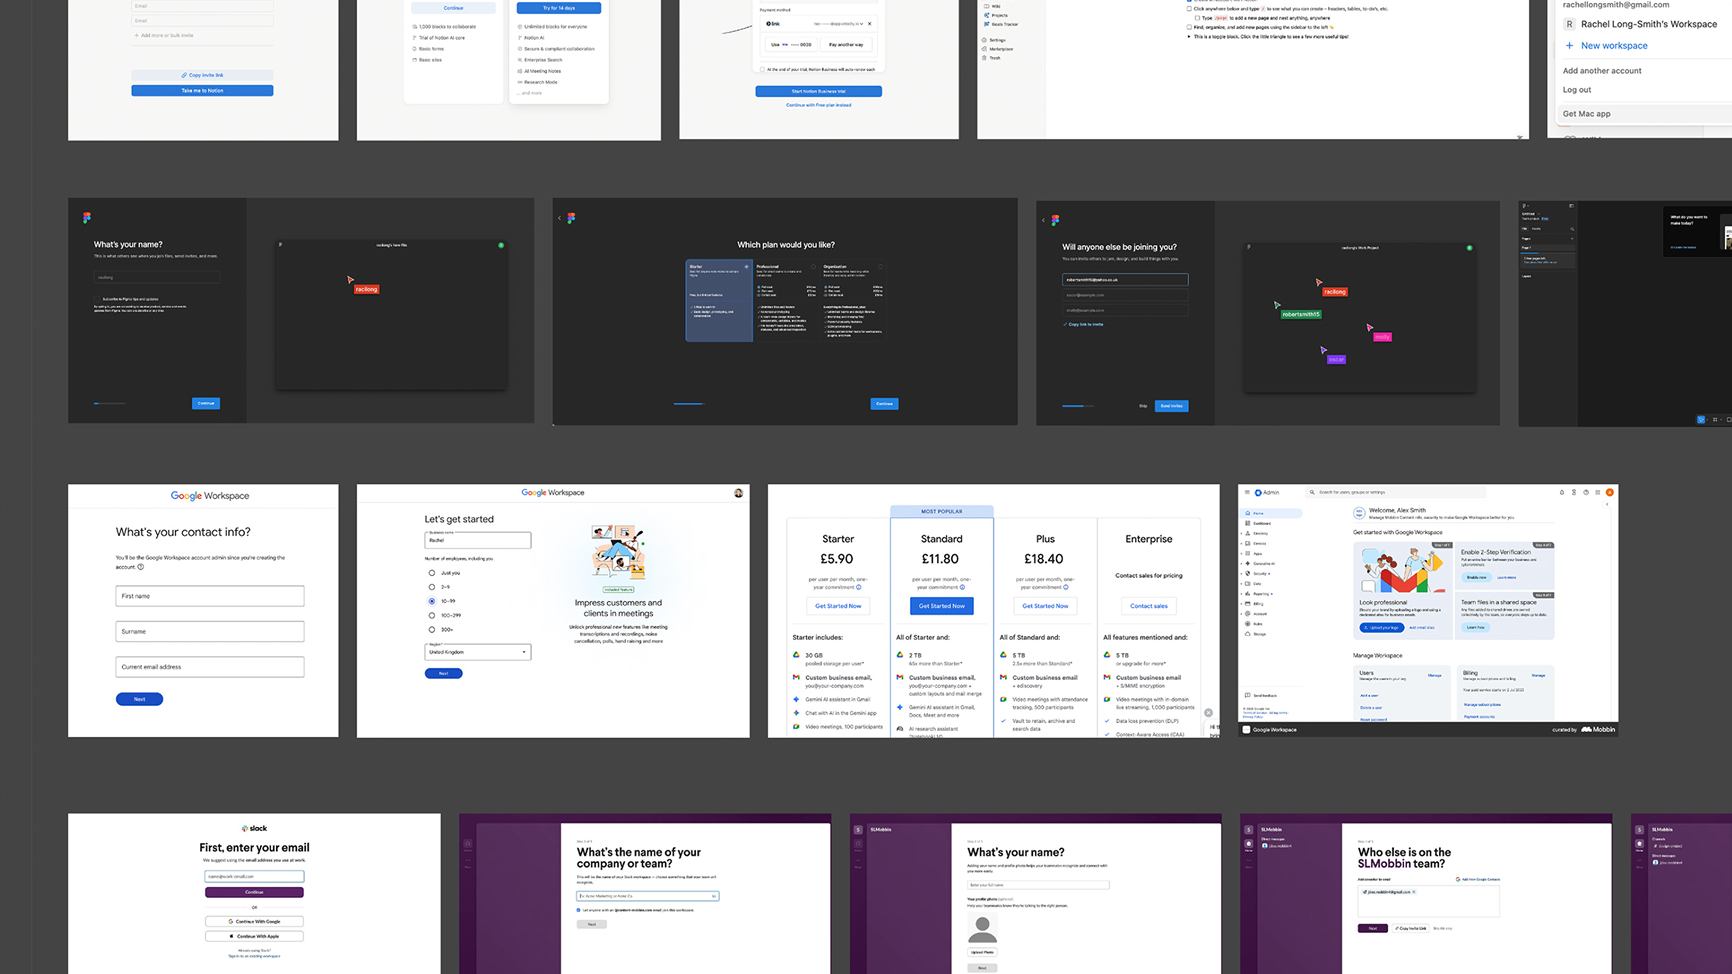This screenshot has width=1732, height=974.
Task: Click info icon beside Starter commitment text
Action: (859, 587)
